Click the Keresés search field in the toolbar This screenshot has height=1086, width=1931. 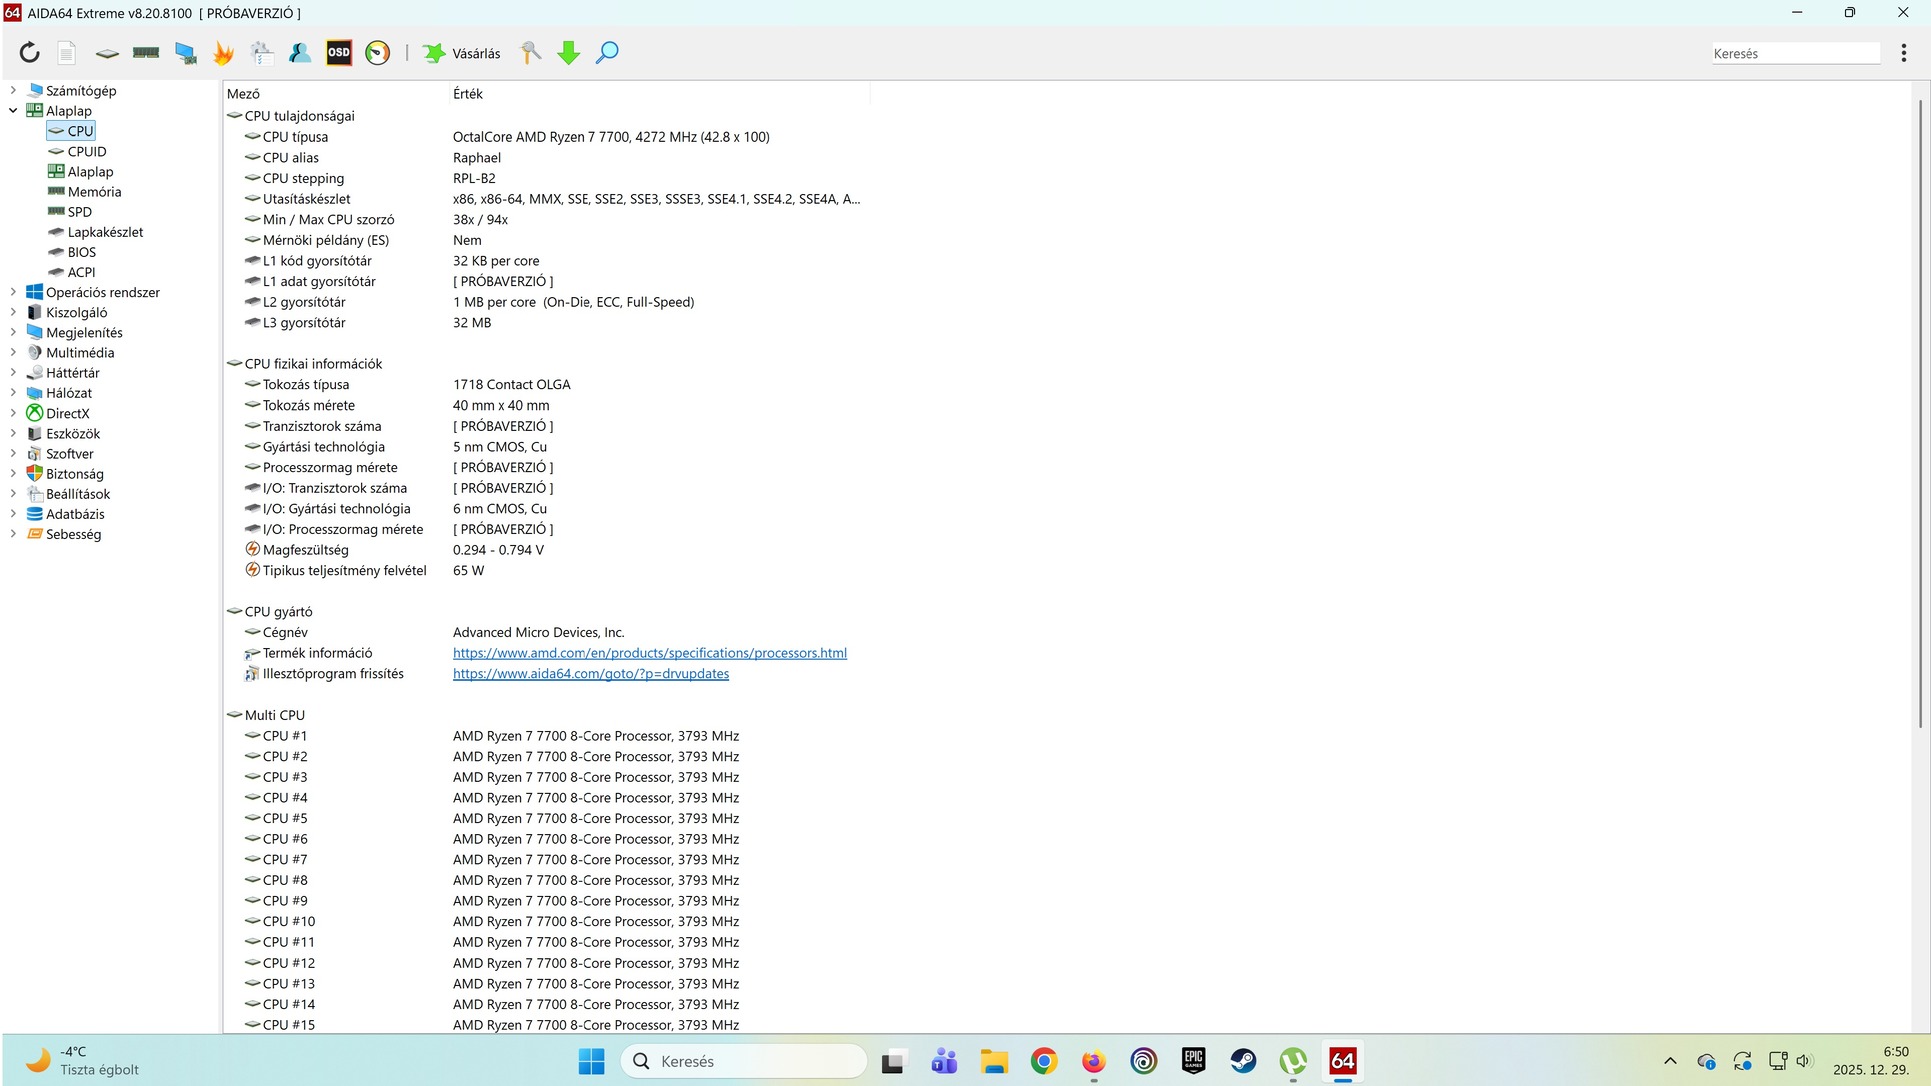1794,54
